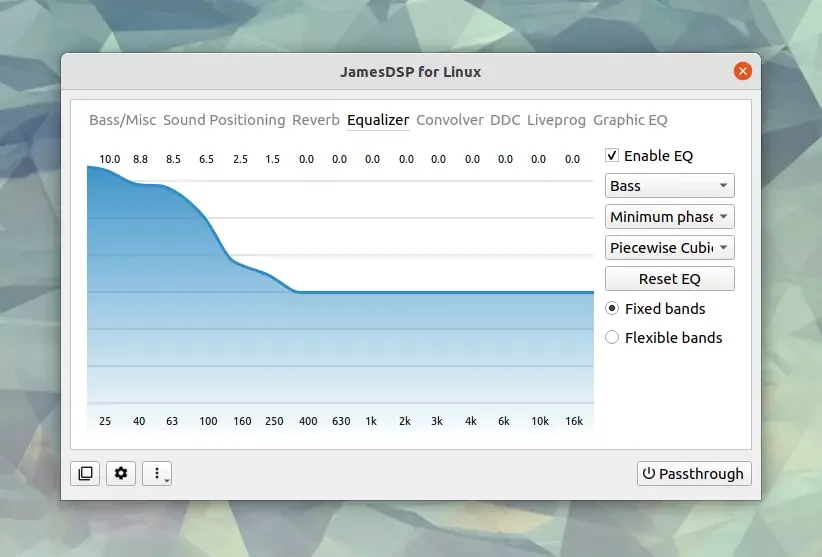Click the EQ curve at the 25 Hz band
822x557 pixels.
pos(105,169)
